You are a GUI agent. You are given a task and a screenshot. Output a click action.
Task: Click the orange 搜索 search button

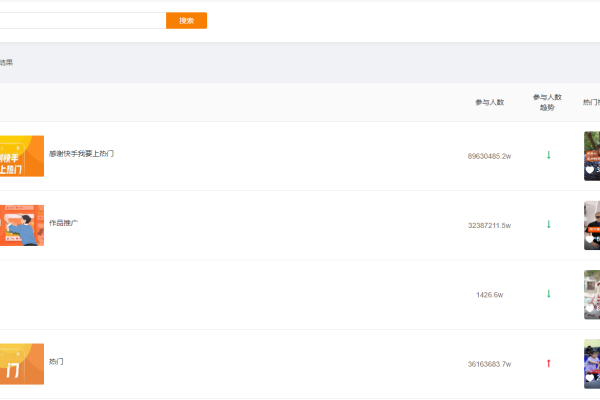click(x=186, y=20)
